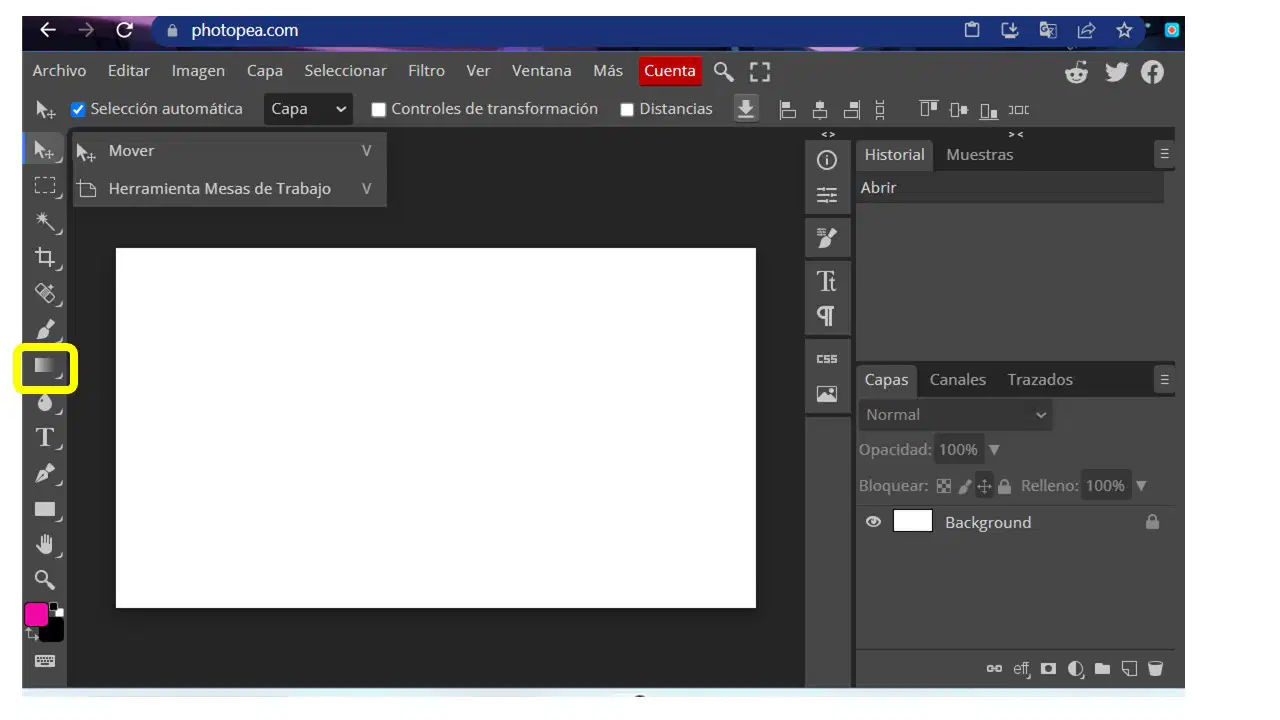Viewport: 1280px width, 720px height.
Task: Open the Capa auto-select dropdown
Action: (x=309, y=109)
